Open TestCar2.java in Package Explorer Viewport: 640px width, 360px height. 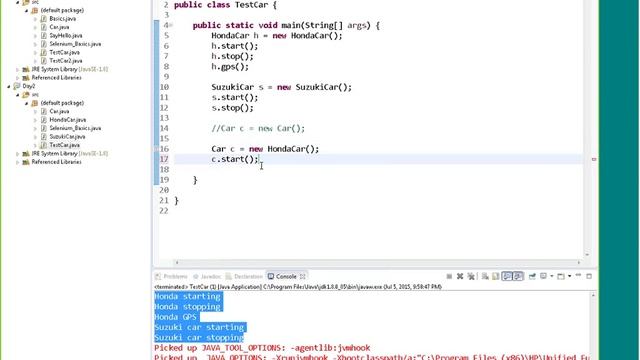[66, 61]
